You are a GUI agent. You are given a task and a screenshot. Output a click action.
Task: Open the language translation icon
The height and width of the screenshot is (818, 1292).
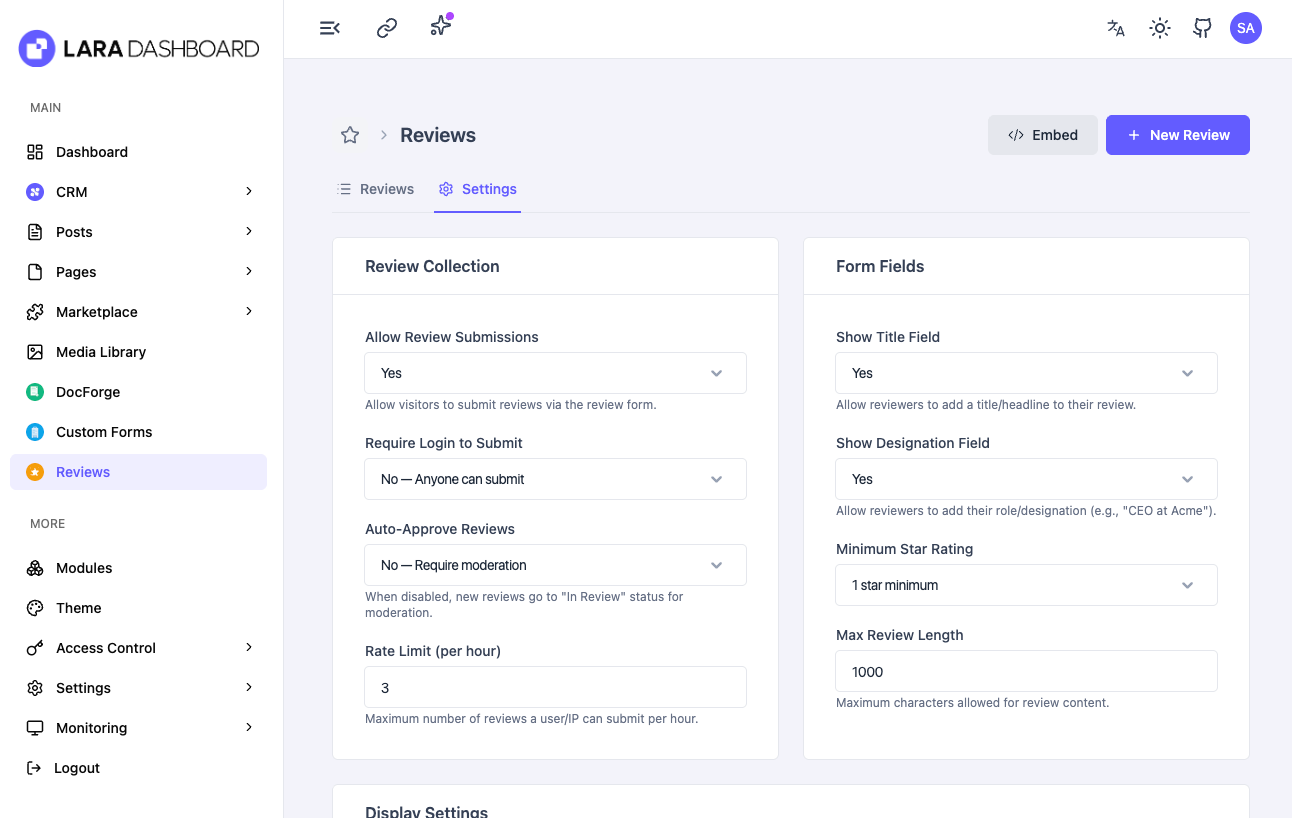[1115, 28]
